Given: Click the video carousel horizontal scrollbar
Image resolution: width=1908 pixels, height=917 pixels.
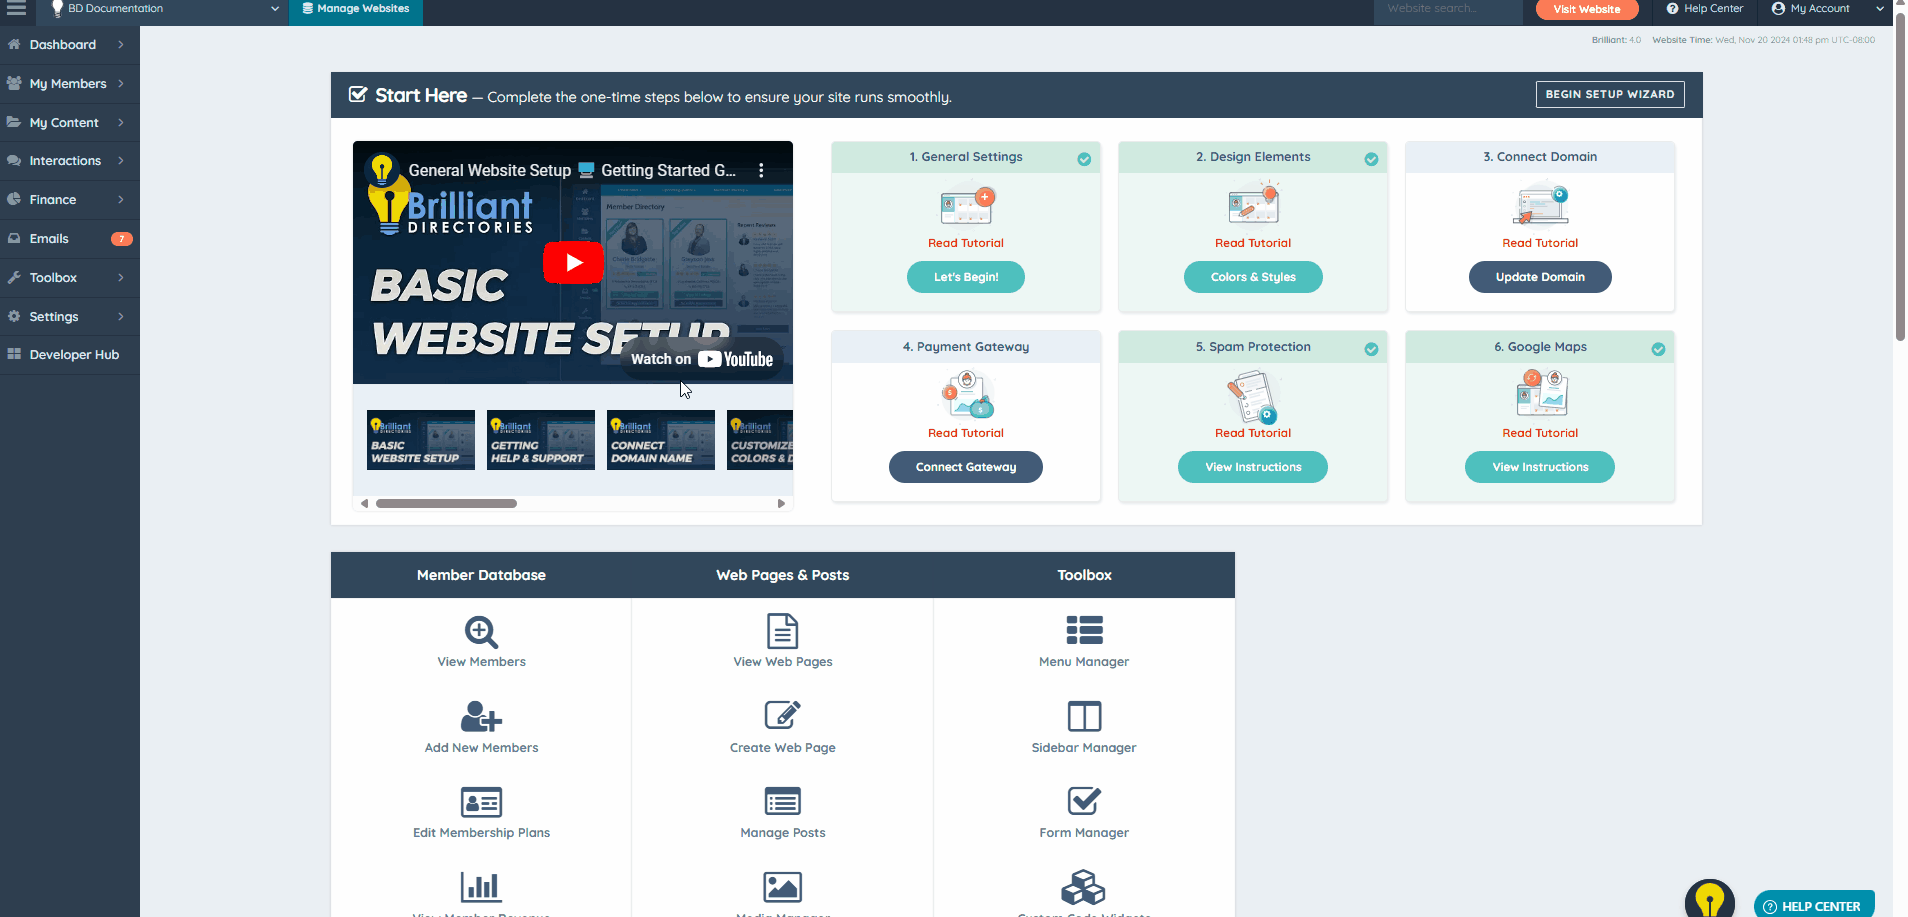Looking at the screenshot, I should [x=446, y=504].
